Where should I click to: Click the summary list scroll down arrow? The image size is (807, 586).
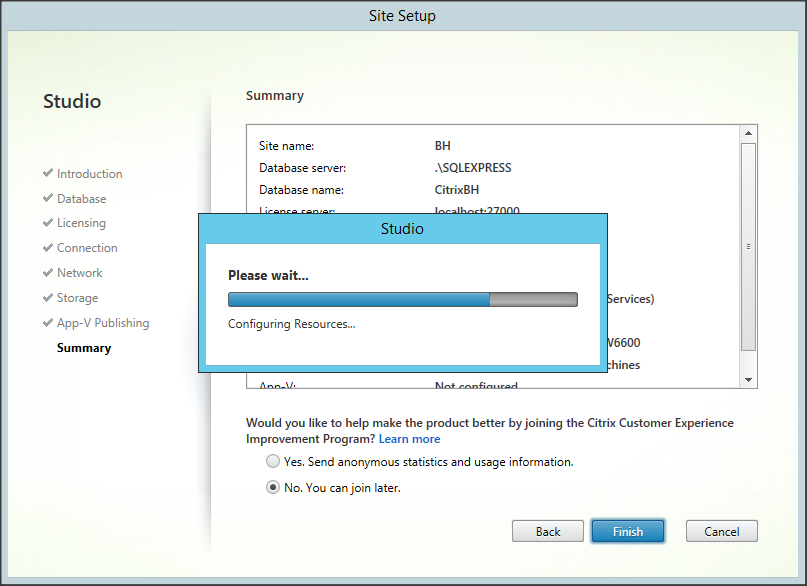click(748, 380)
